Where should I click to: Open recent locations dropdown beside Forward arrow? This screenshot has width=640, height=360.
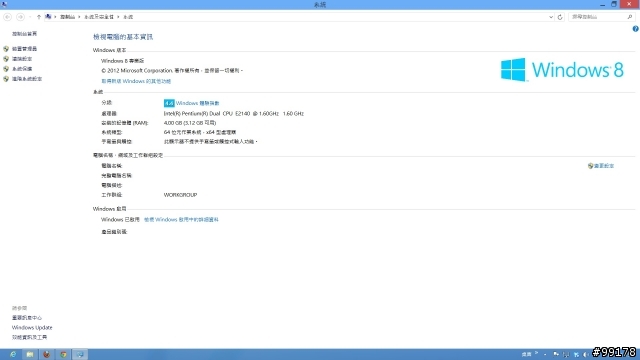[30, 17]
